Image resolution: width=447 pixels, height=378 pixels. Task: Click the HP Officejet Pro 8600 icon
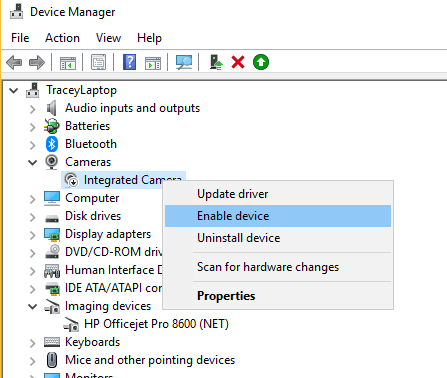coord(71,324)
